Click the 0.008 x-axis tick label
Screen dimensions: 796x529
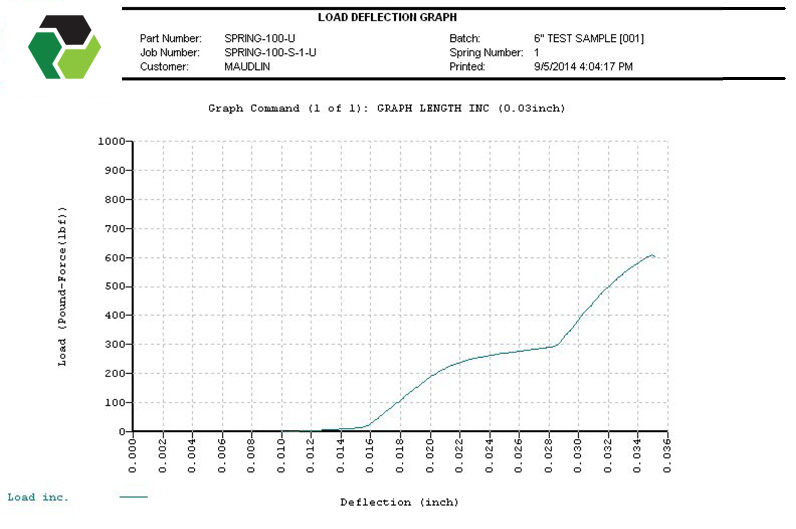tap(251, 456)
